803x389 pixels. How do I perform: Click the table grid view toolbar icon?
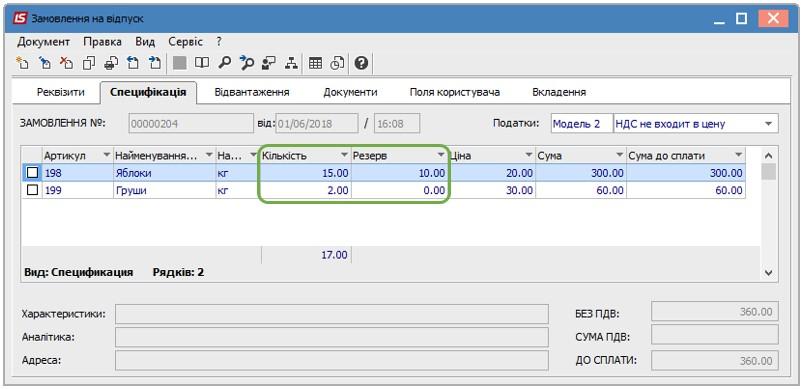click(x=315, y=63)
